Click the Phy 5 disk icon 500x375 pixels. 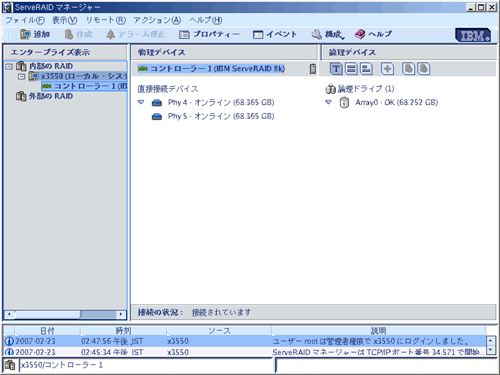point(157,117)
